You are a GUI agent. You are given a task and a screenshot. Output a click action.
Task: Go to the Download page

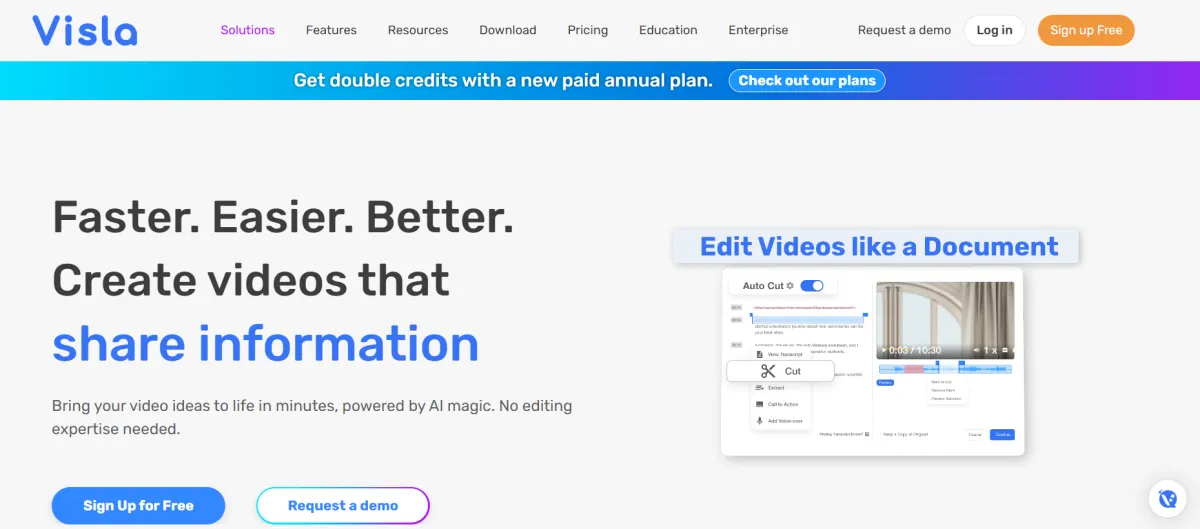pyautogui.click(x=508, y=30)
